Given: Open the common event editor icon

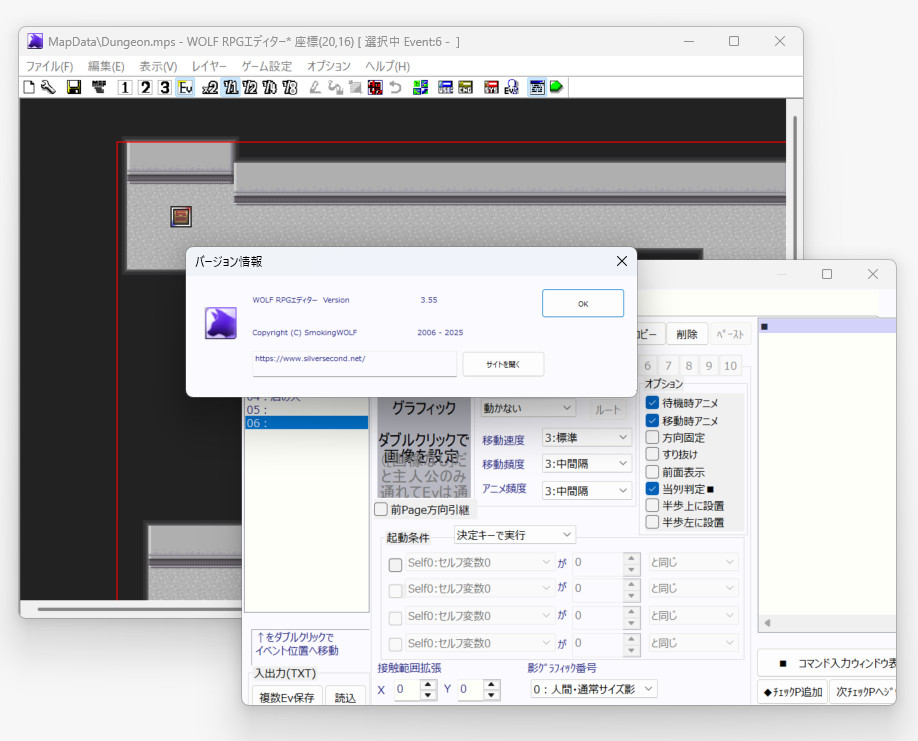Looking at the screenshot, I should (x=511, y=88).
